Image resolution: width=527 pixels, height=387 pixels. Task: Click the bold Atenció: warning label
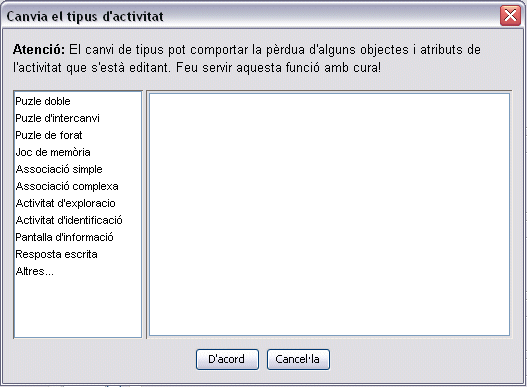point(39,50)
